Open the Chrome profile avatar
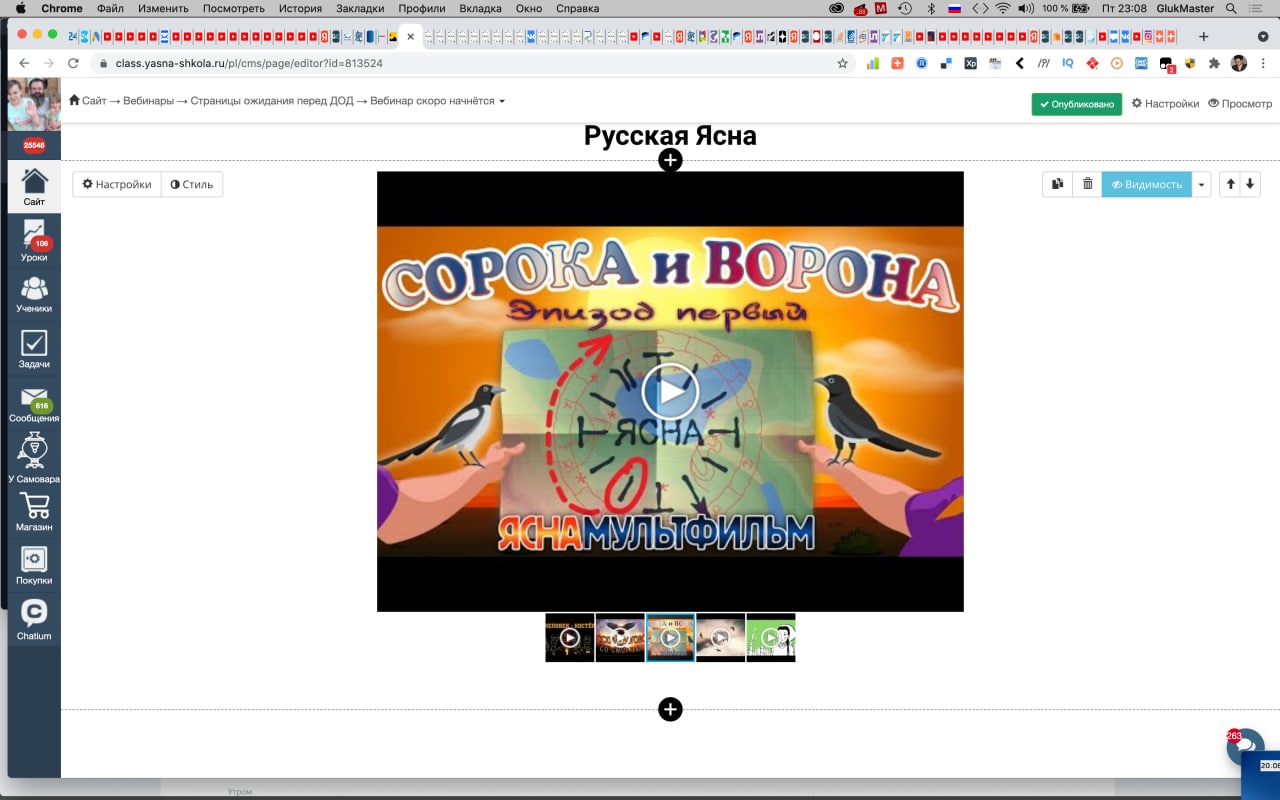1280x800 pixels. pos(1239,63)
